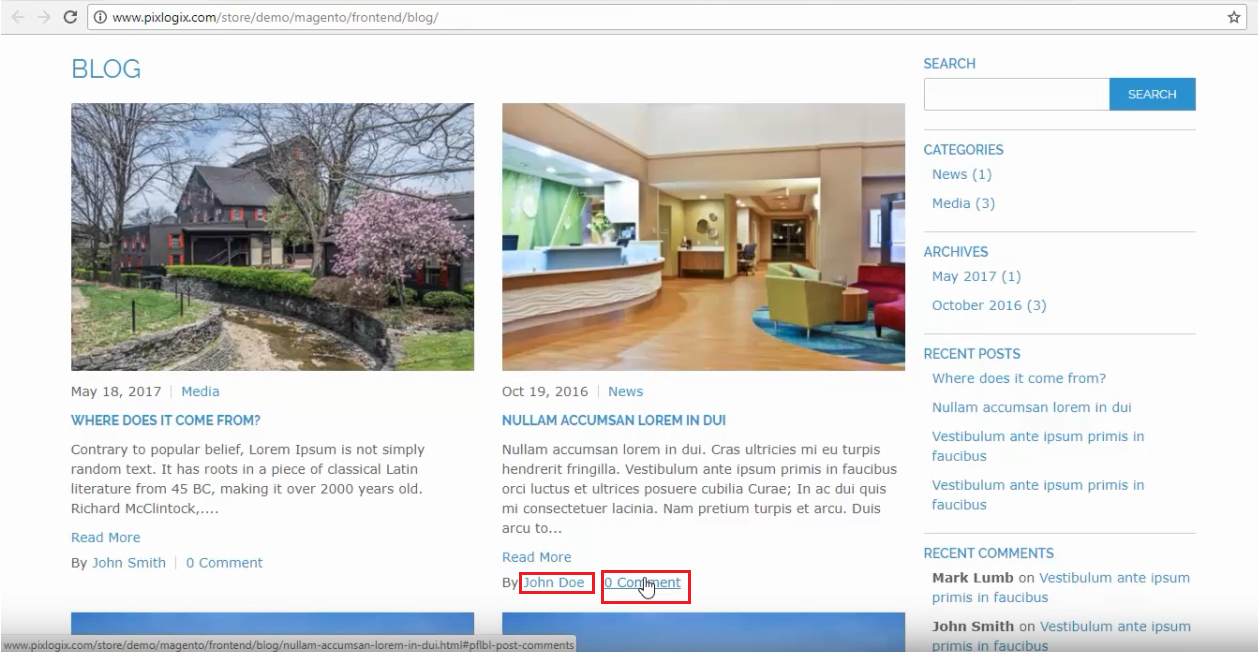The height and width of the screenshot is (652, 1258).
Task: Open Mark Lumb's comment post link
Action: pyautogui.click(x=1061, y=587)
